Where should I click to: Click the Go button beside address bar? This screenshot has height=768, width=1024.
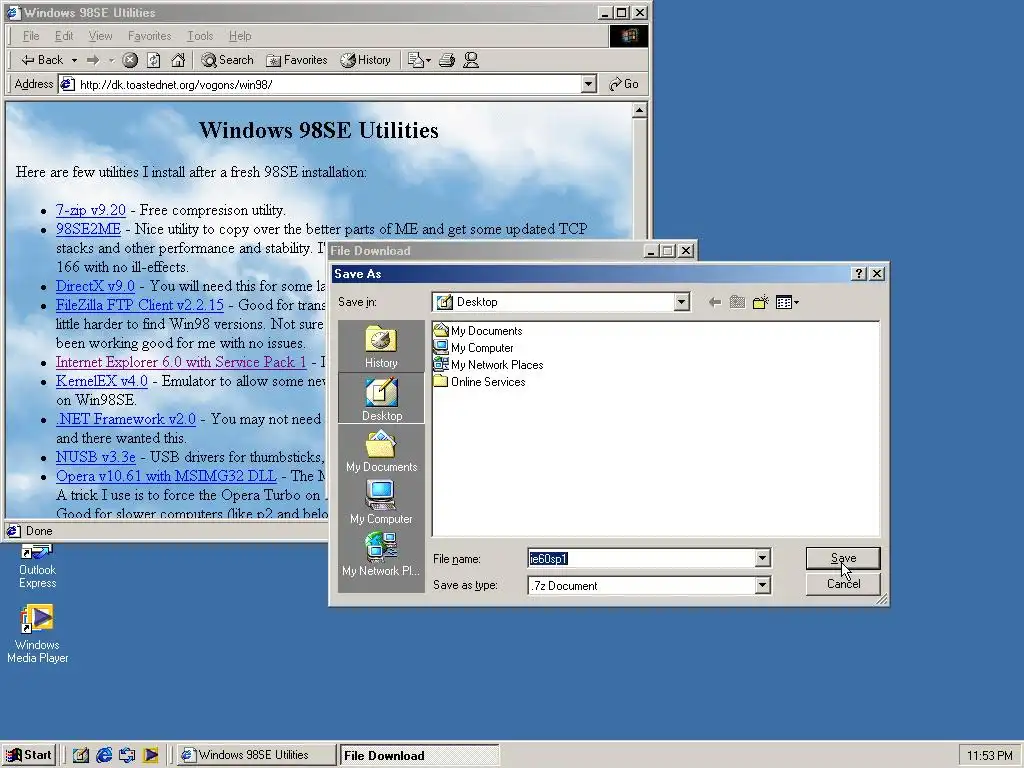[x=624, y=84]
